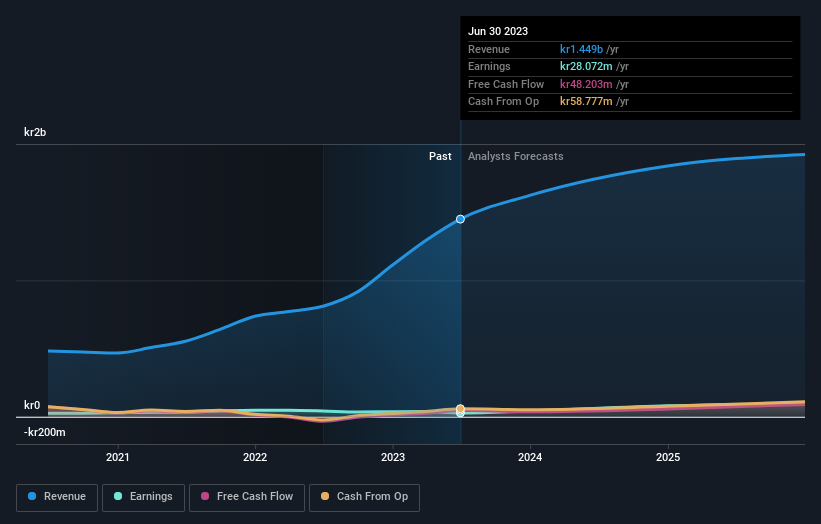Viewport: 821px width, 524px height.
Task: Click the -kr200m y-axis label
Action: (45, 432)
